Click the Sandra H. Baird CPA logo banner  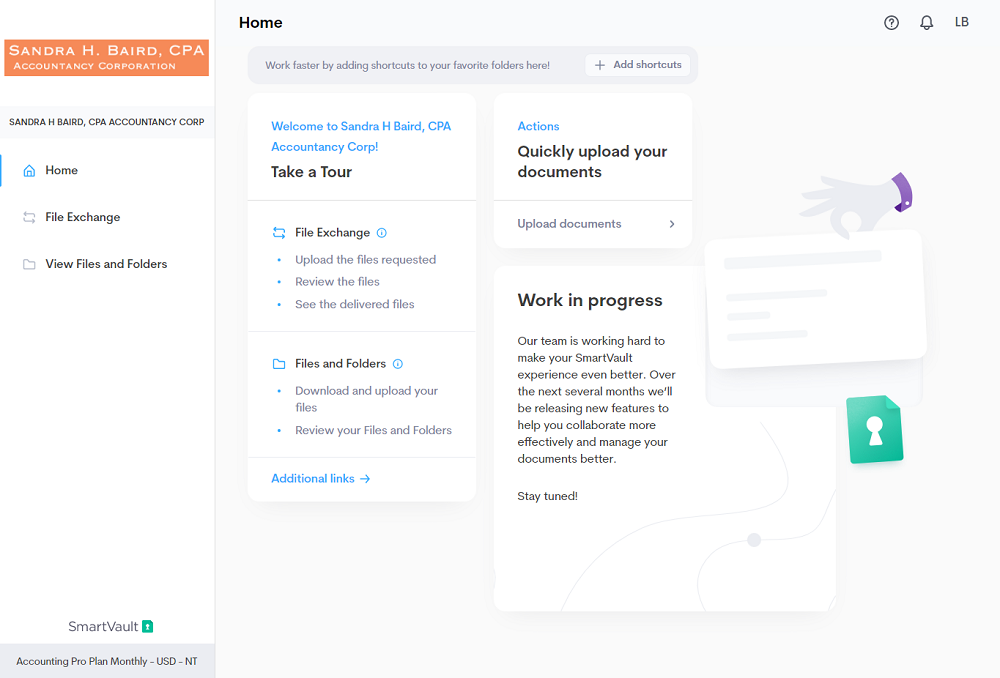pyautogui.click(x=107, y=57)
